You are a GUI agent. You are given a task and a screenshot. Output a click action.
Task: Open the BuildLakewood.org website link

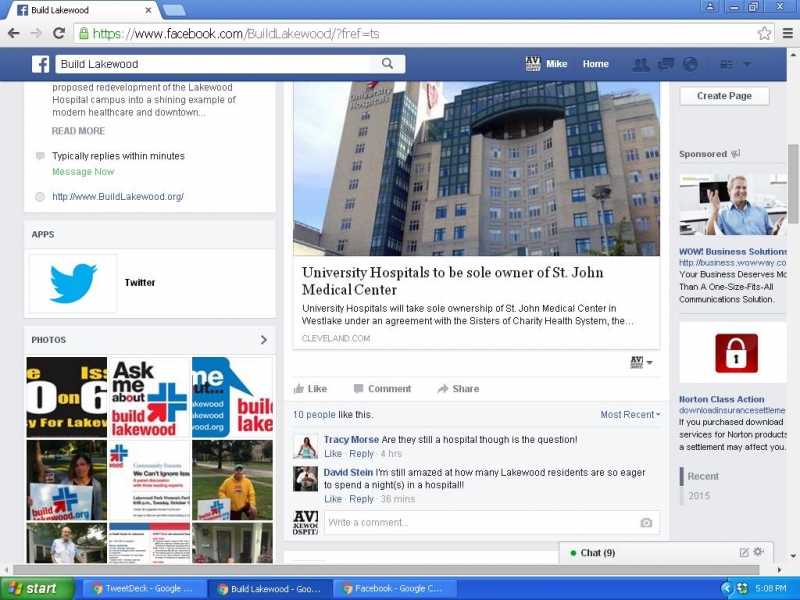pos(118,197)
